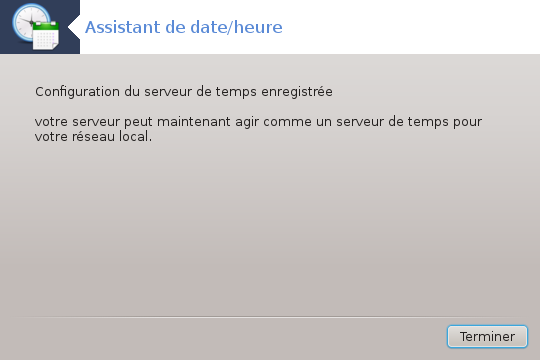Click the word 'Configuration' in the message
Image resolution: width=540 pixels, height=360 pixels.
(x=77, y=92)
